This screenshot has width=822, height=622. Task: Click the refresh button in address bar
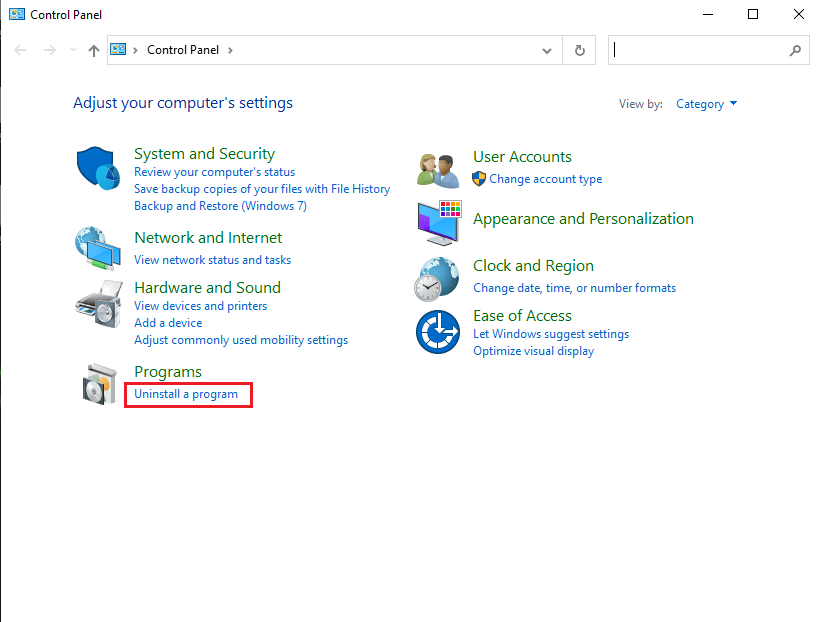coord(579,50)
